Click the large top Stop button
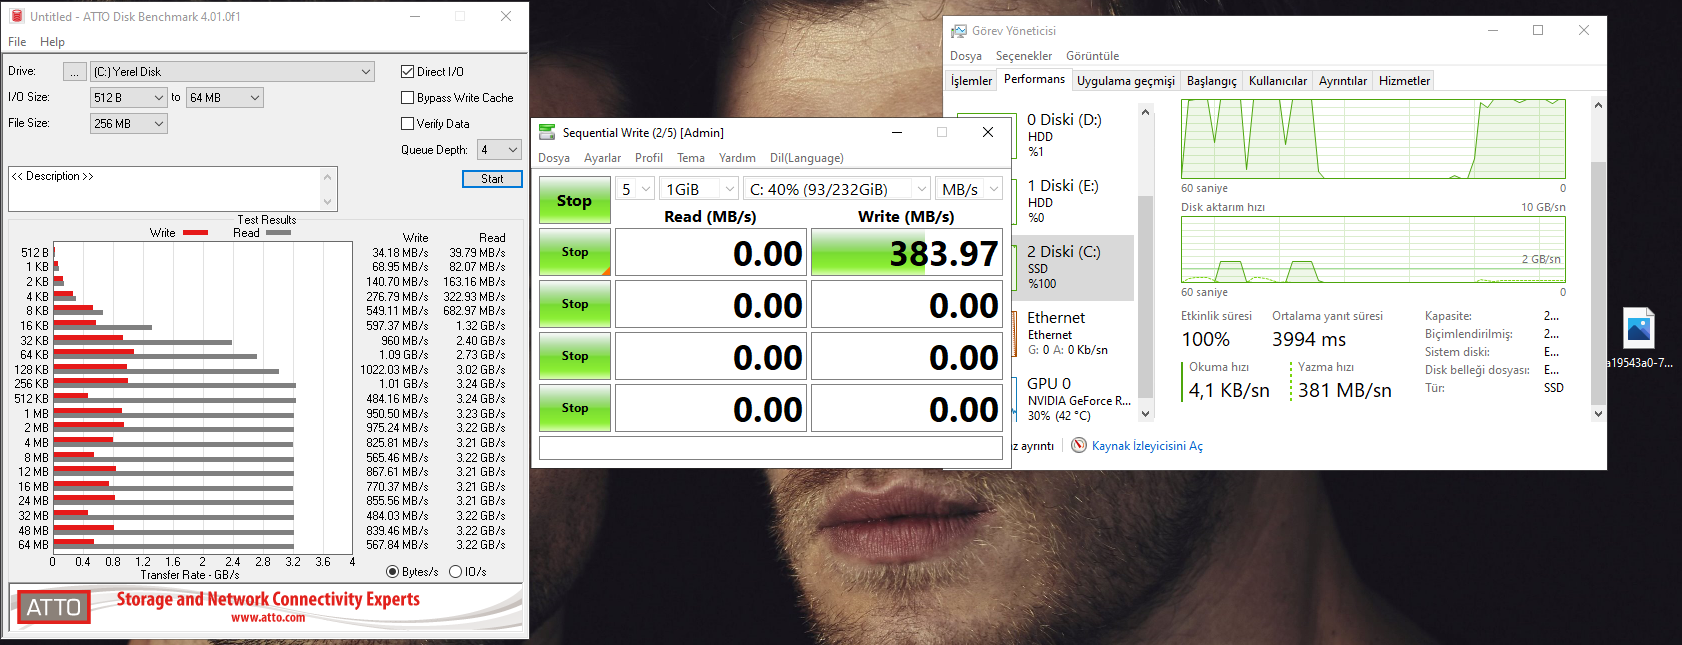 coord(574,200)
